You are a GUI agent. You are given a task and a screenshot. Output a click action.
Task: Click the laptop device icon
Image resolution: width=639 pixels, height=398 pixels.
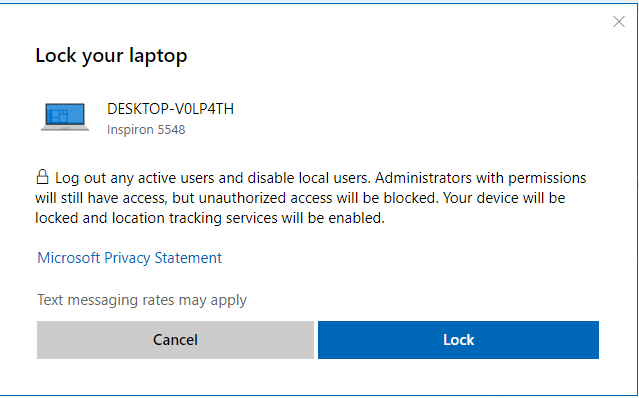(65, 117)
